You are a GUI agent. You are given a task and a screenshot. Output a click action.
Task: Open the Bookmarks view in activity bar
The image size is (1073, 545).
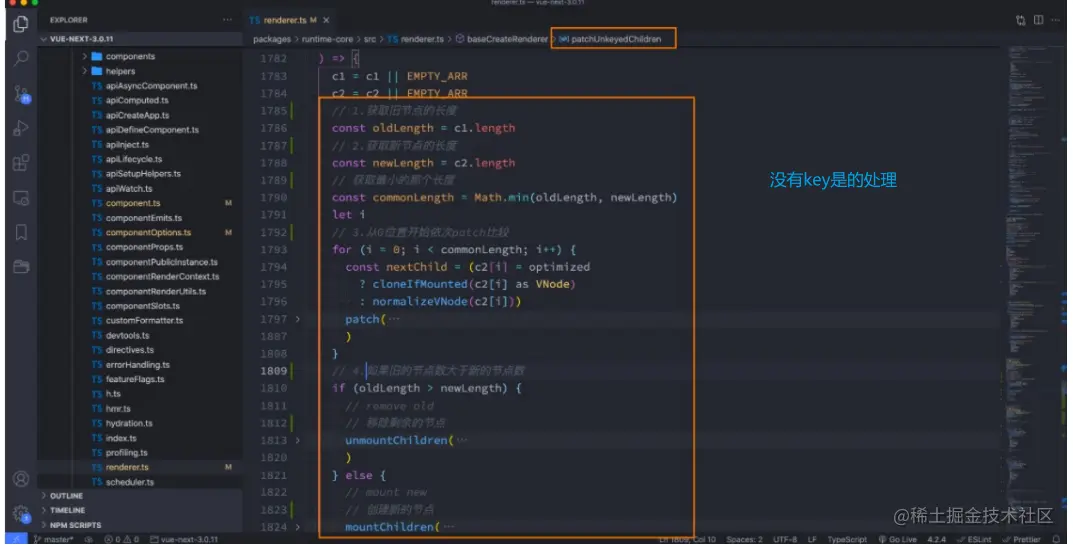click(x=21, y=232)
